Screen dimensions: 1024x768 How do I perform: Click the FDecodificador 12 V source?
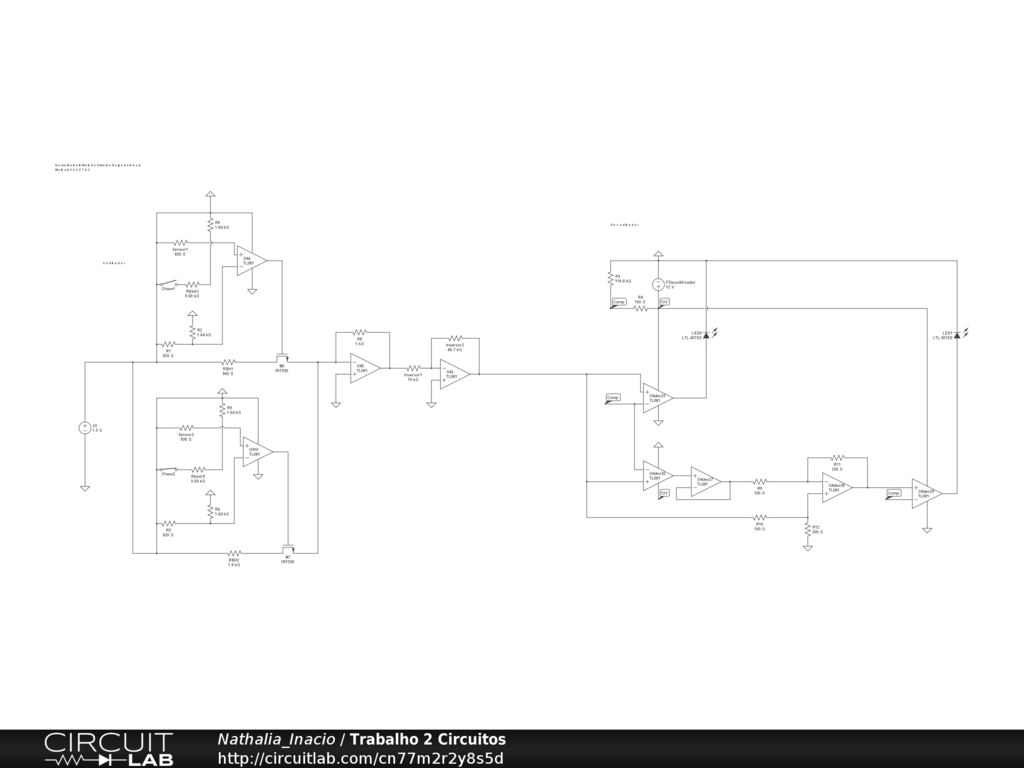(658, 284)
